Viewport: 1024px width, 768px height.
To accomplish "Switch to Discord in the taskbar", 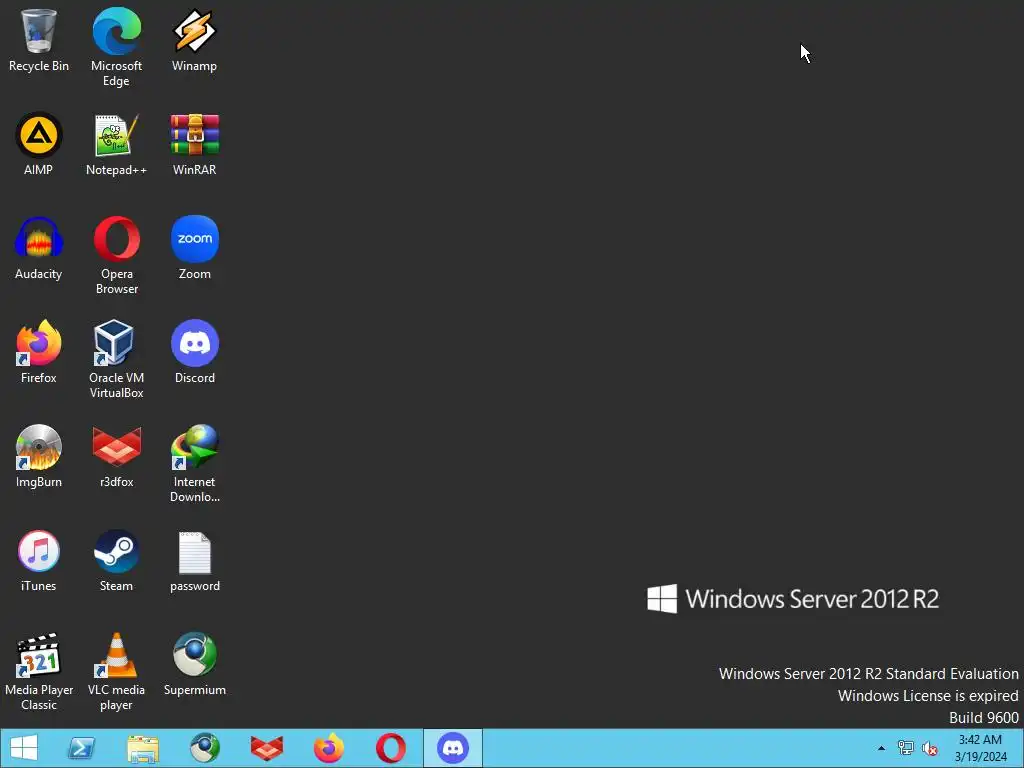I will pyautogui.click(x=453, y=748).
